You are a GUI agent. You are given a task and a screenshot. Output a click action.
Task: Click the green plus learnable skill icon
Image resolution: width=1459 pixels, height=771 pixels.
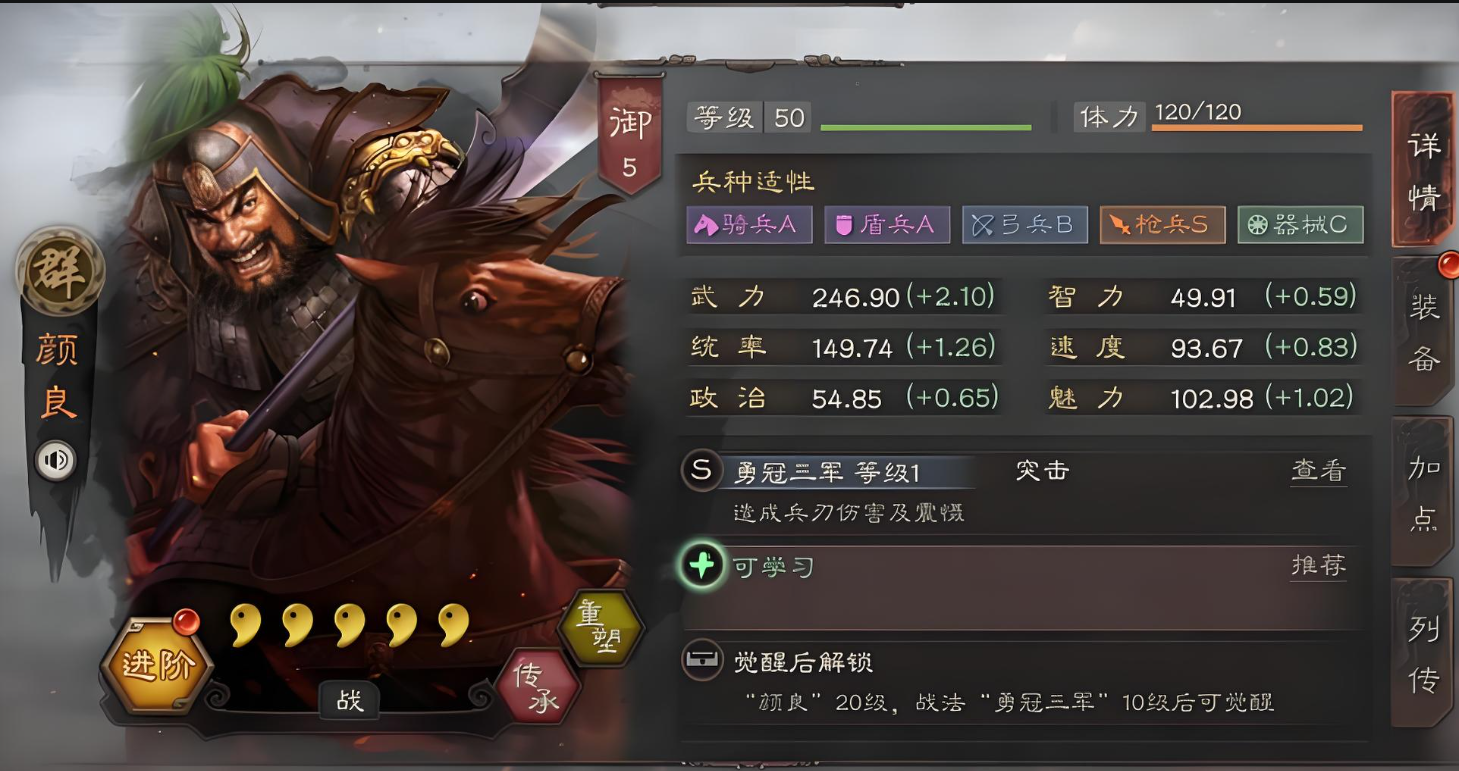point(703,568)
